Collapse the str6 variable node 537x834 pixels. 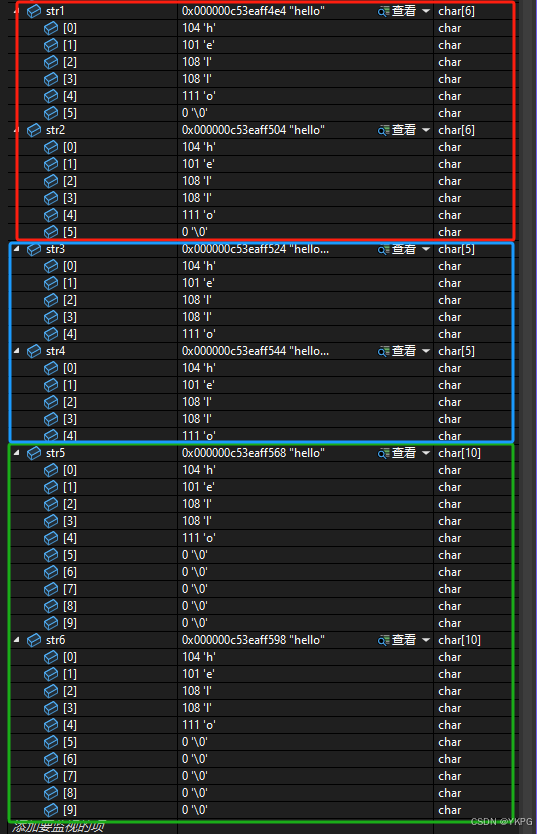point(16,639)
